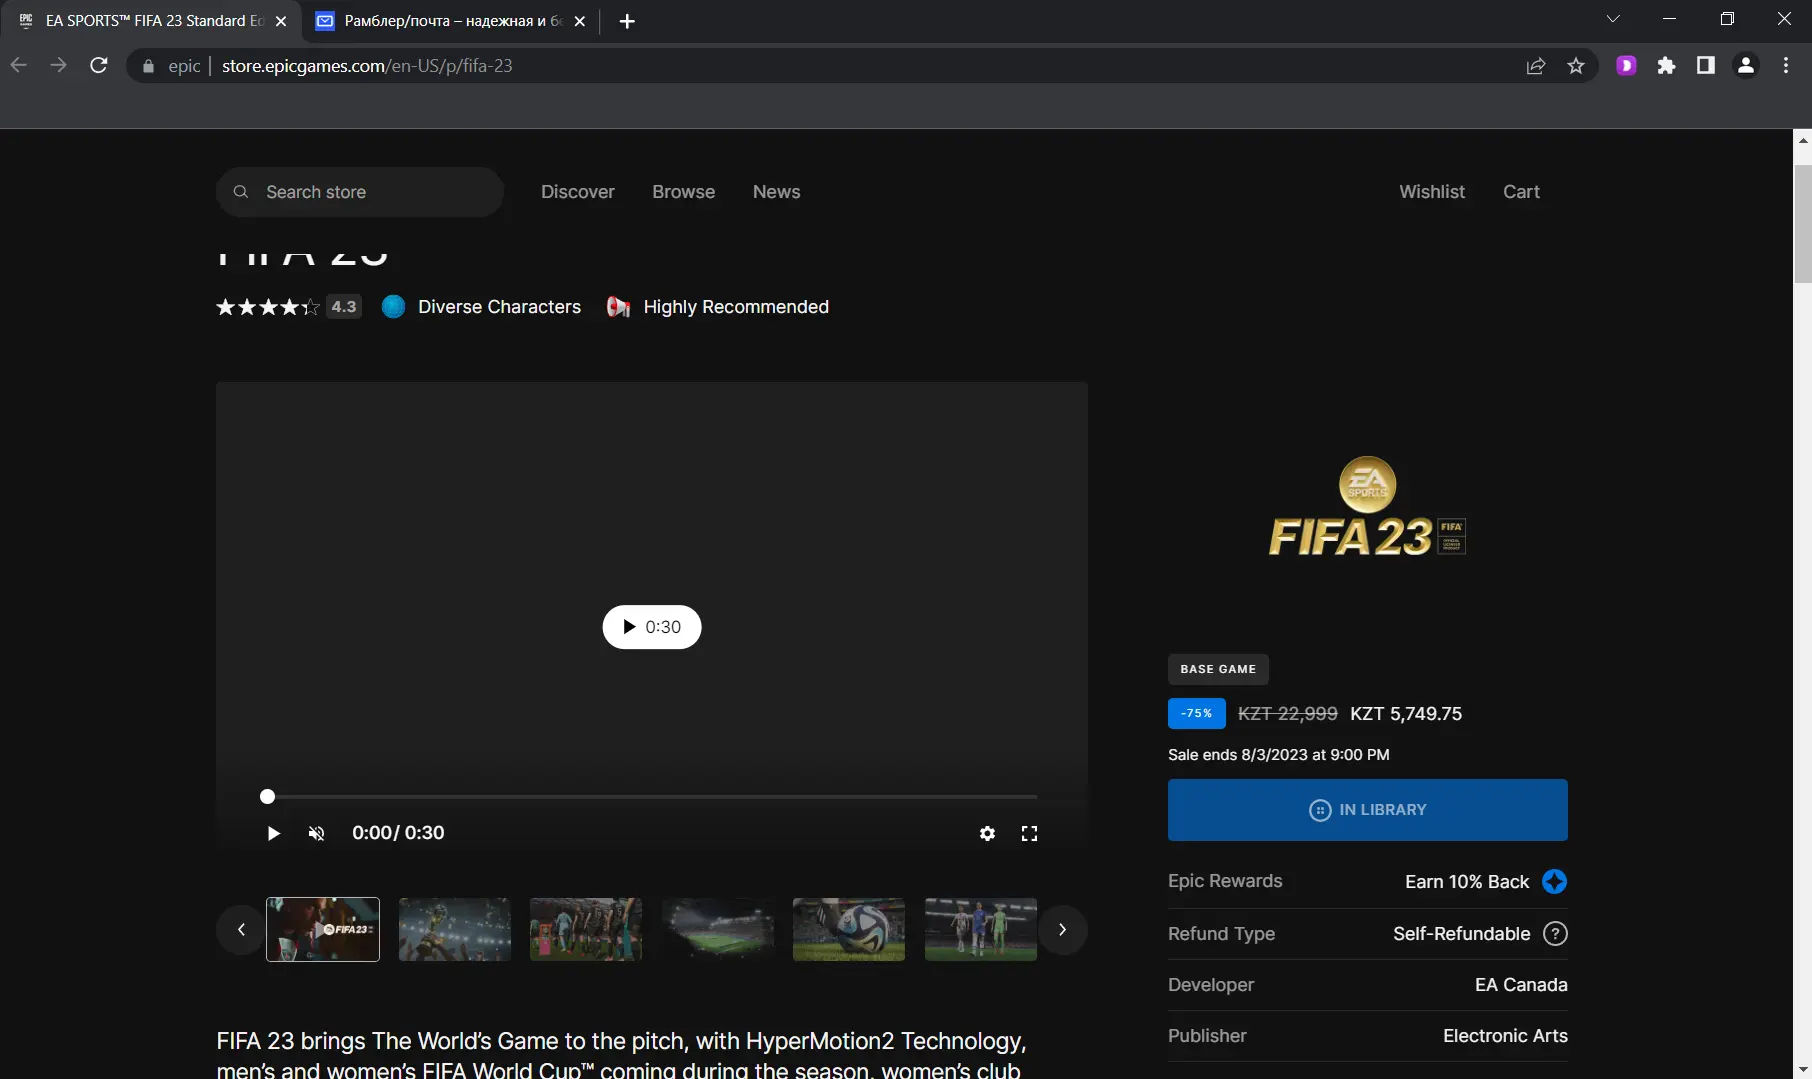Click the site lock icon in address bar

pyautogui.click(x=148, y=66)
